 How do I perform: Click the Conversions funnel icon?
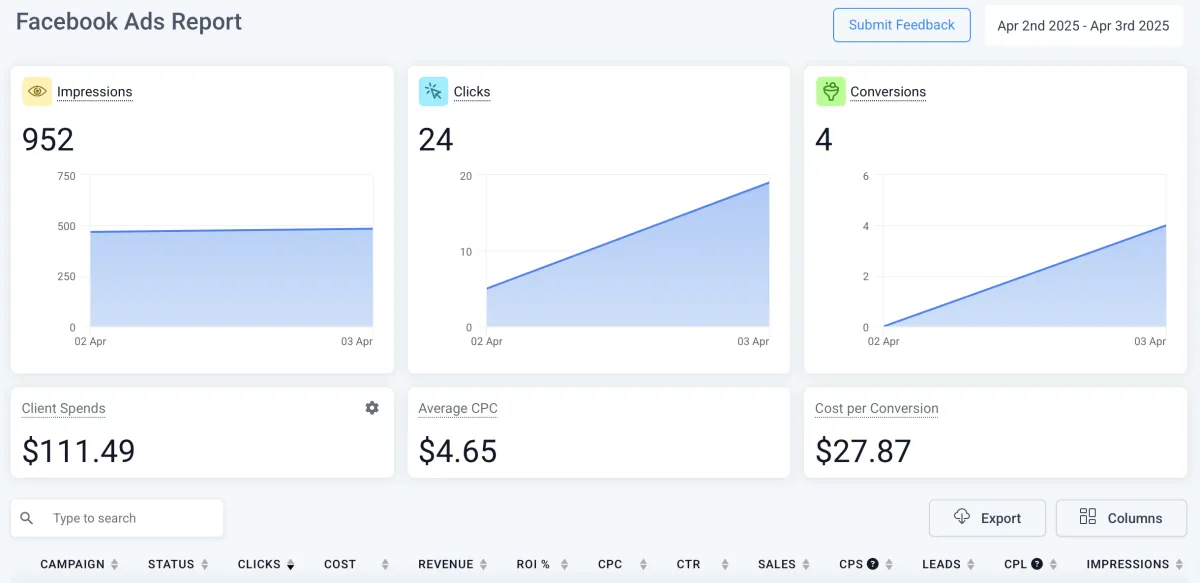point(830,91)
